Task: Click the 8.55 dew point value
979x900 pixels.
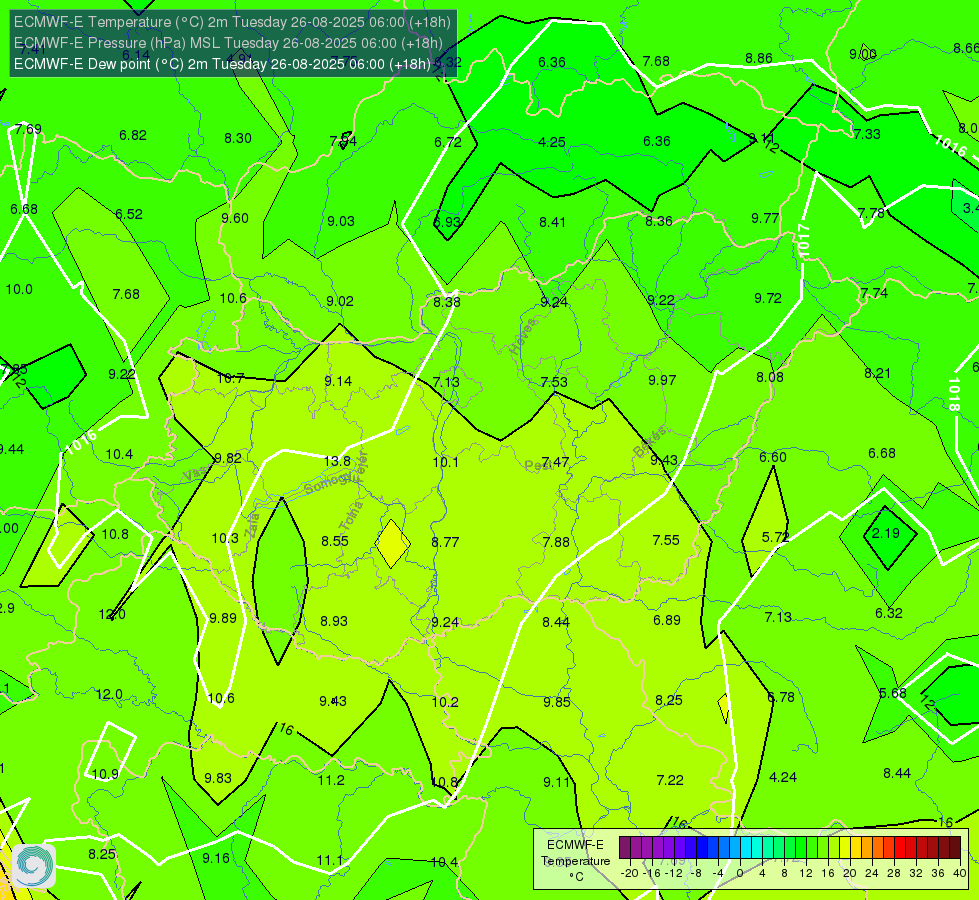Action: (335, 541)
